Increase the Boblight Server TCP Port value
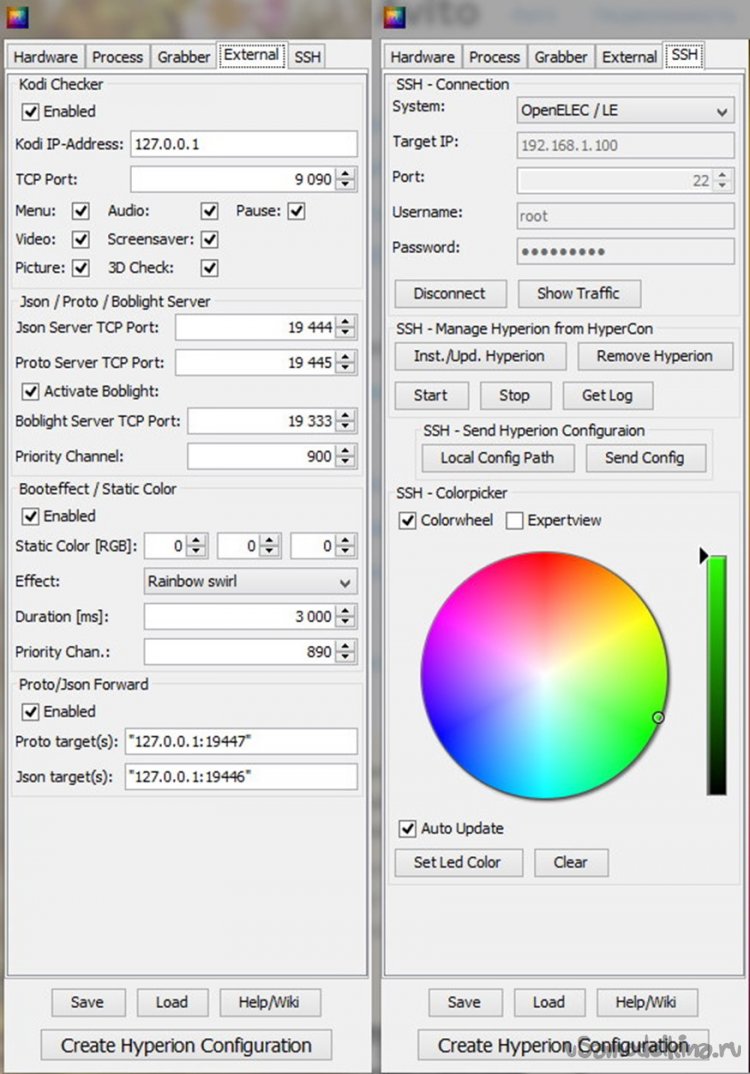This screenshot has width=750, height=1074. [x=346, y=416]
